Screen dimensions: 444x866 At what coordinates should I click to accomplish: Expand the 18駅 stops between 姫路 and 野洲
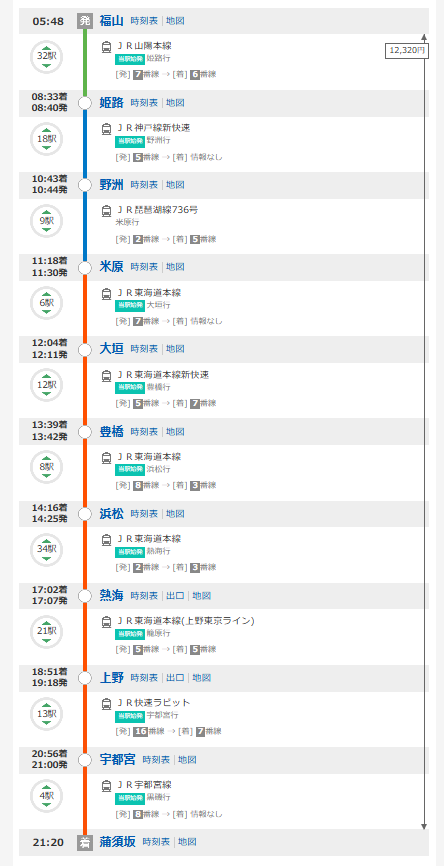coord(46,139)
